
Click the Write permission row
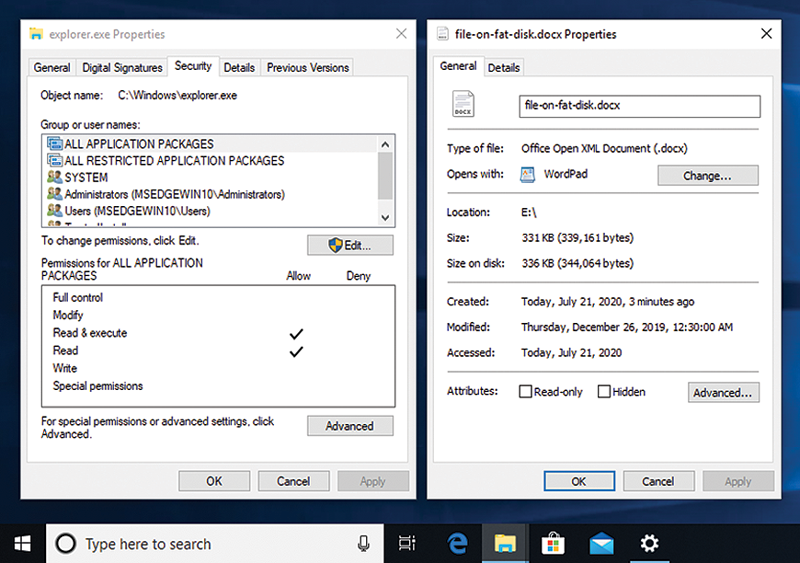tap(218, 368)
